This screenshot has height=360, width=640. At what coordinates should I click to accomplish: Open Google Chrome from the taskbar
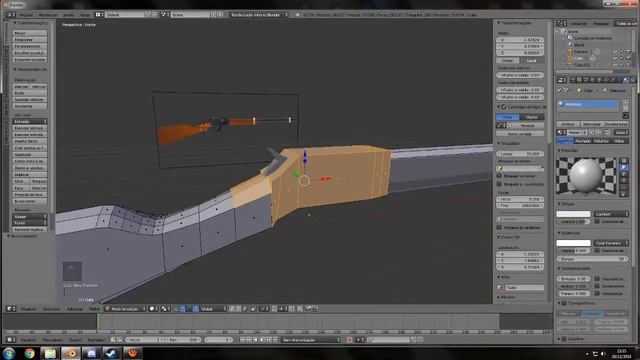click(x=29, y=353)
